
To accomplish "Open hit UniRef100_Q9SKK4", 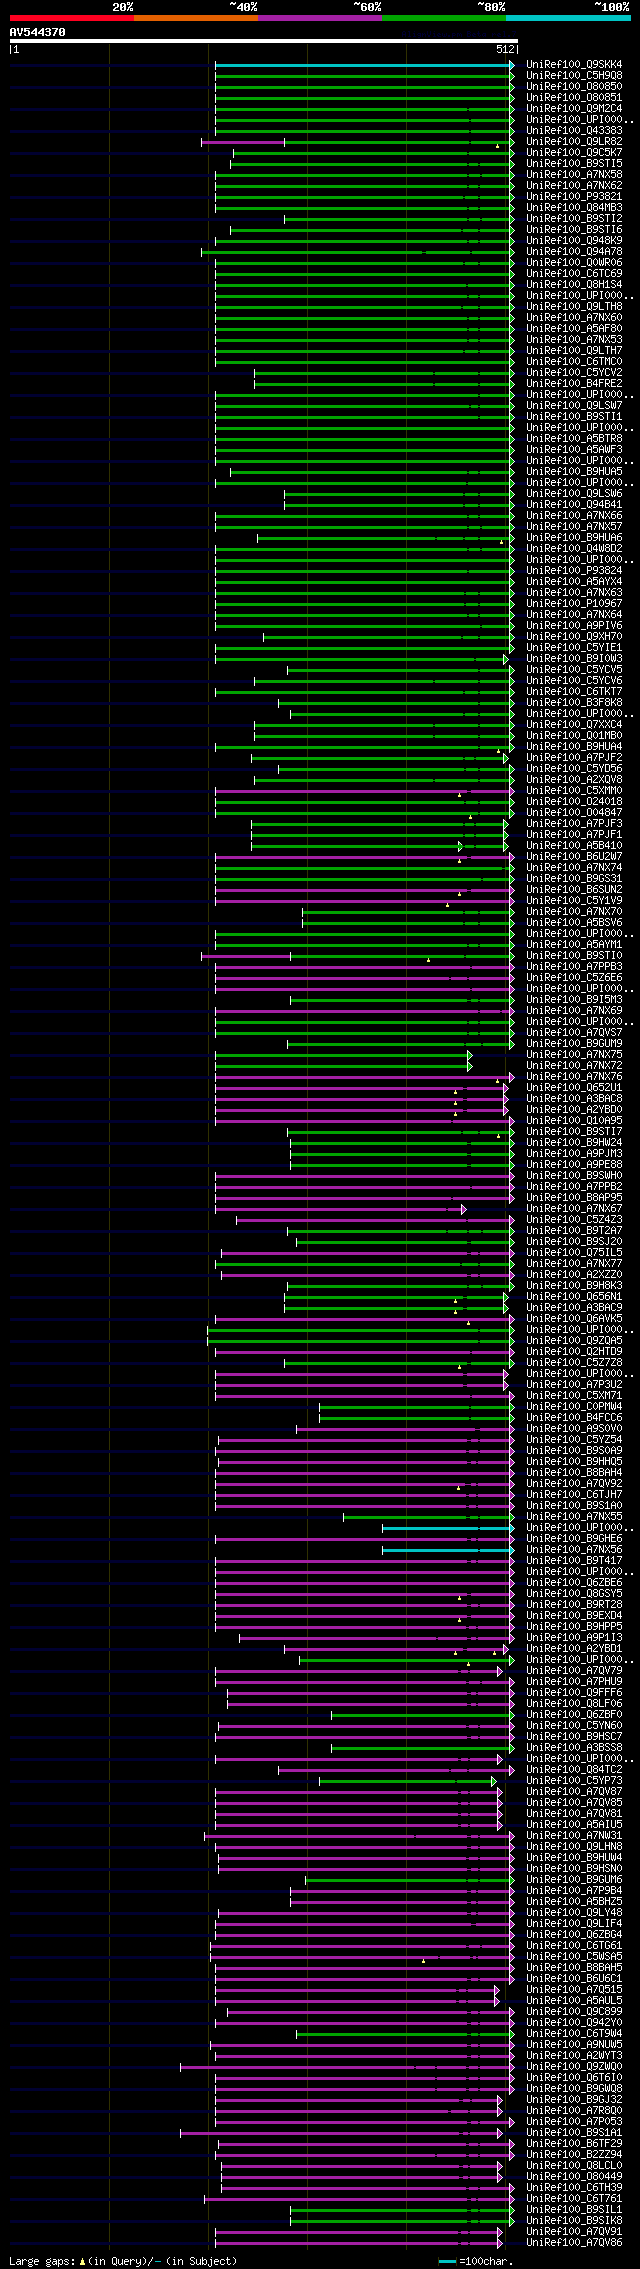I will coord(574,65).
